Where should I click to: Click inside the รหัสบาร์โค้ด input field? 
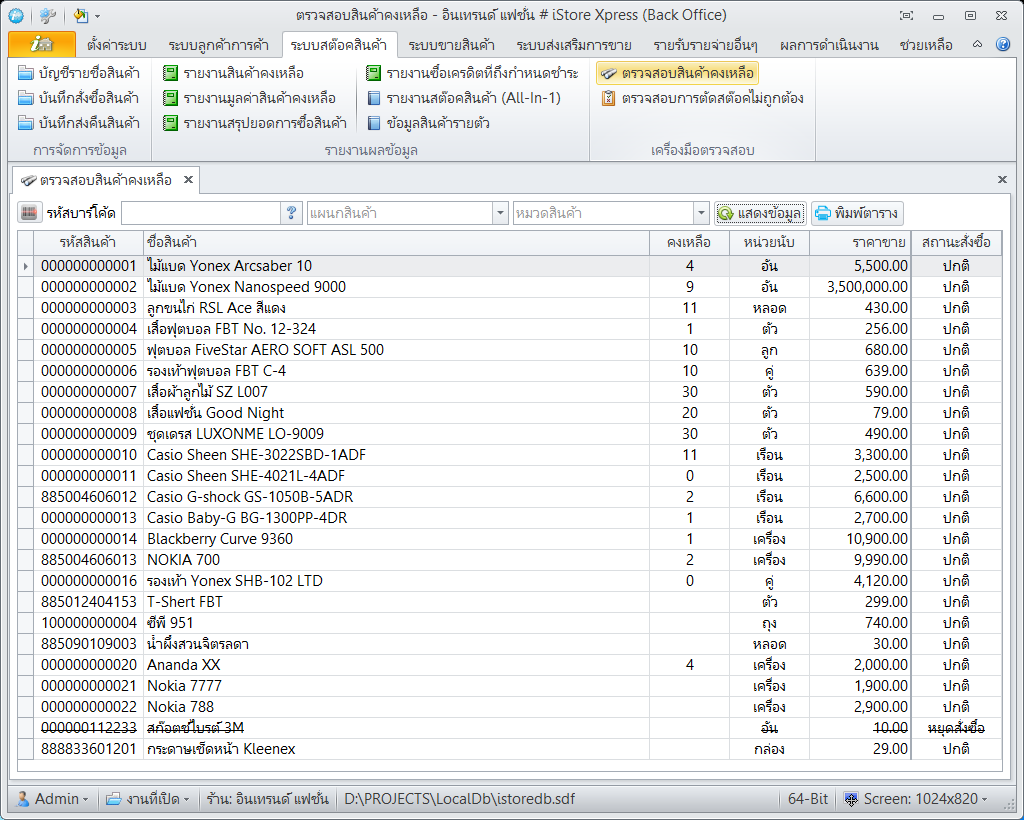[201, 213]
